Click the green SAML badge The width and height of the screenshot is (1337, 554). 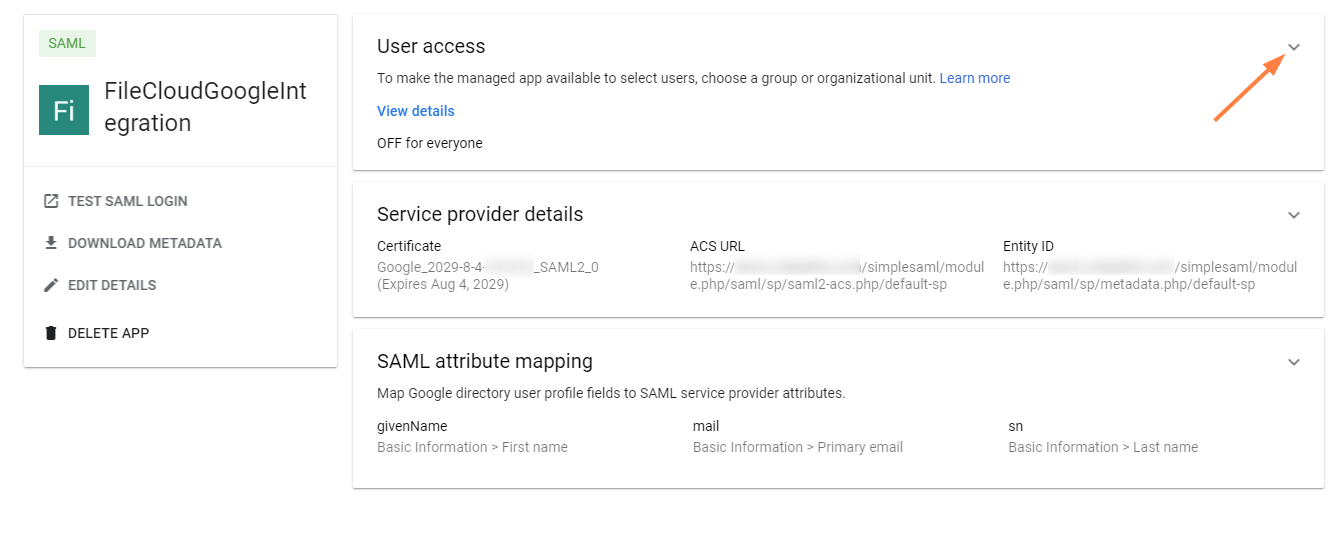coord(67,43)
